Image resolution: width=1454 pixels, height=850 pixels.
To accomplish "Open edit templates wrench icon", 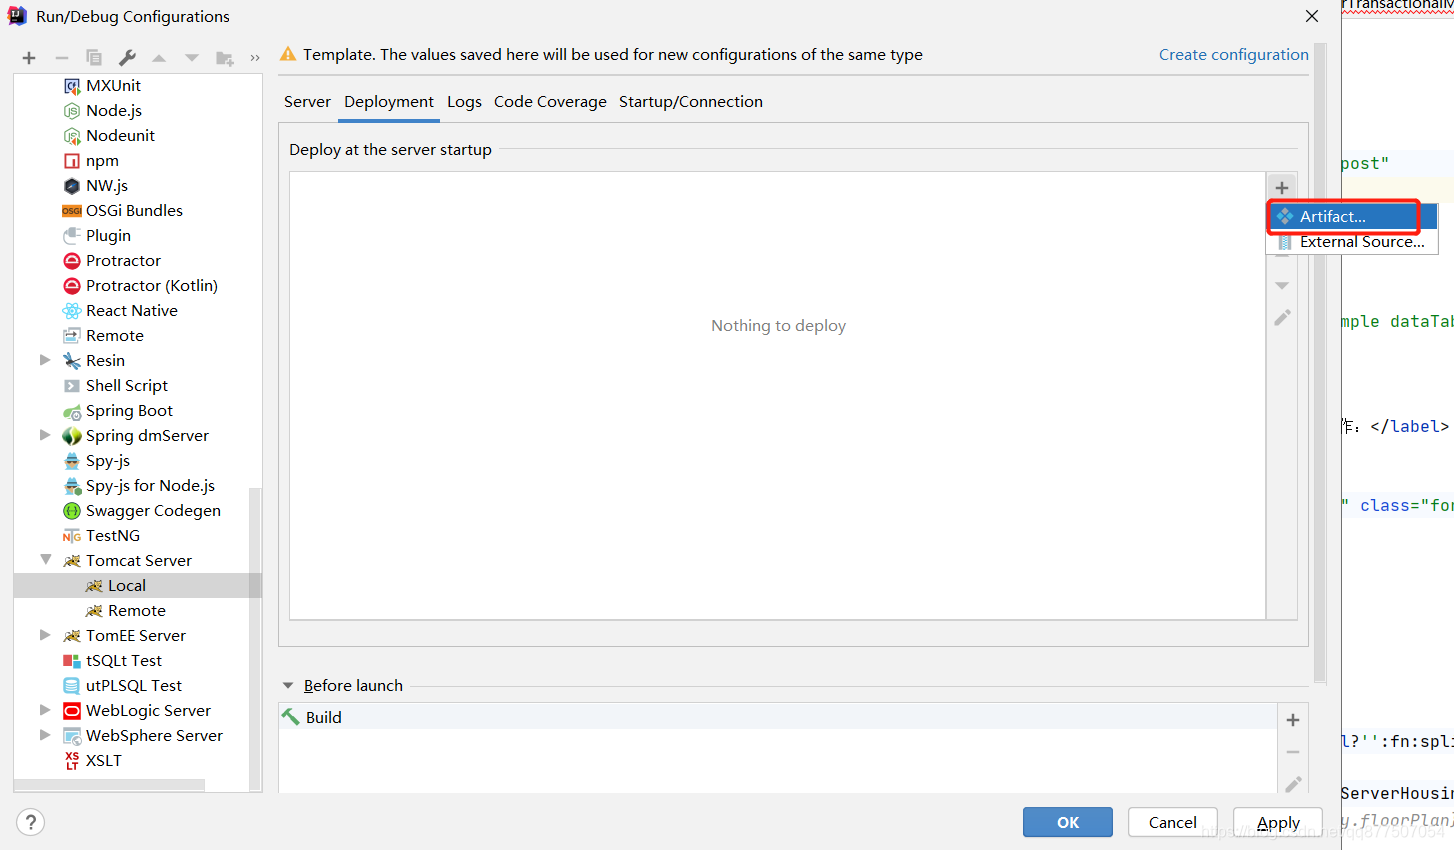I will (x=127, y=58).
